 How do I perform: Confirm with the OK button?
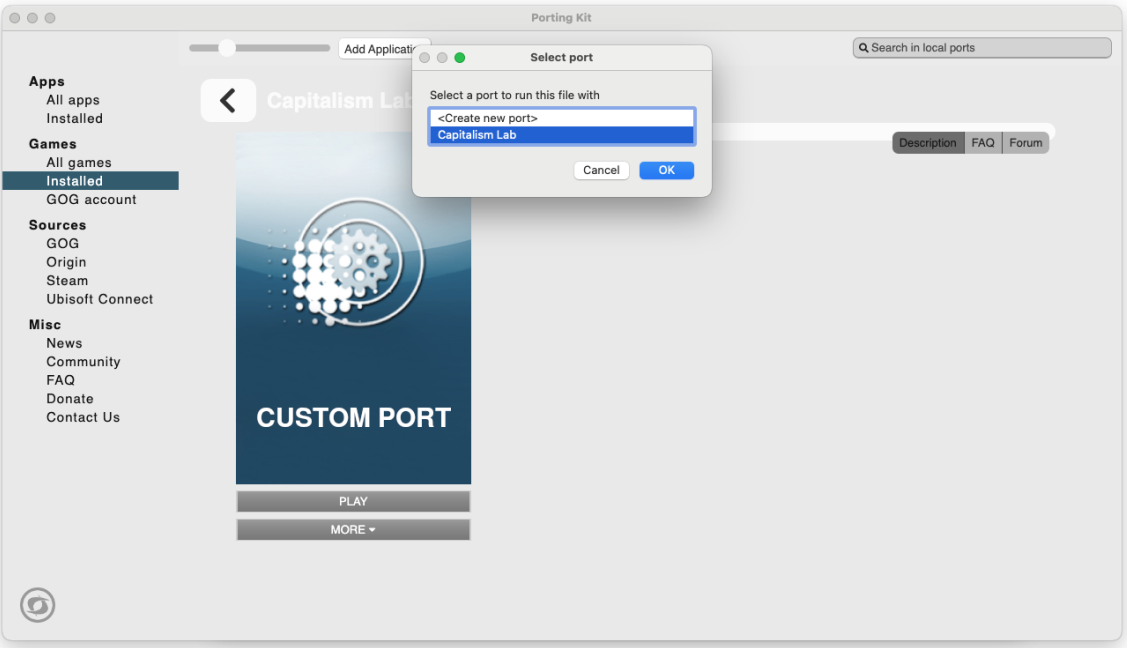666,170
